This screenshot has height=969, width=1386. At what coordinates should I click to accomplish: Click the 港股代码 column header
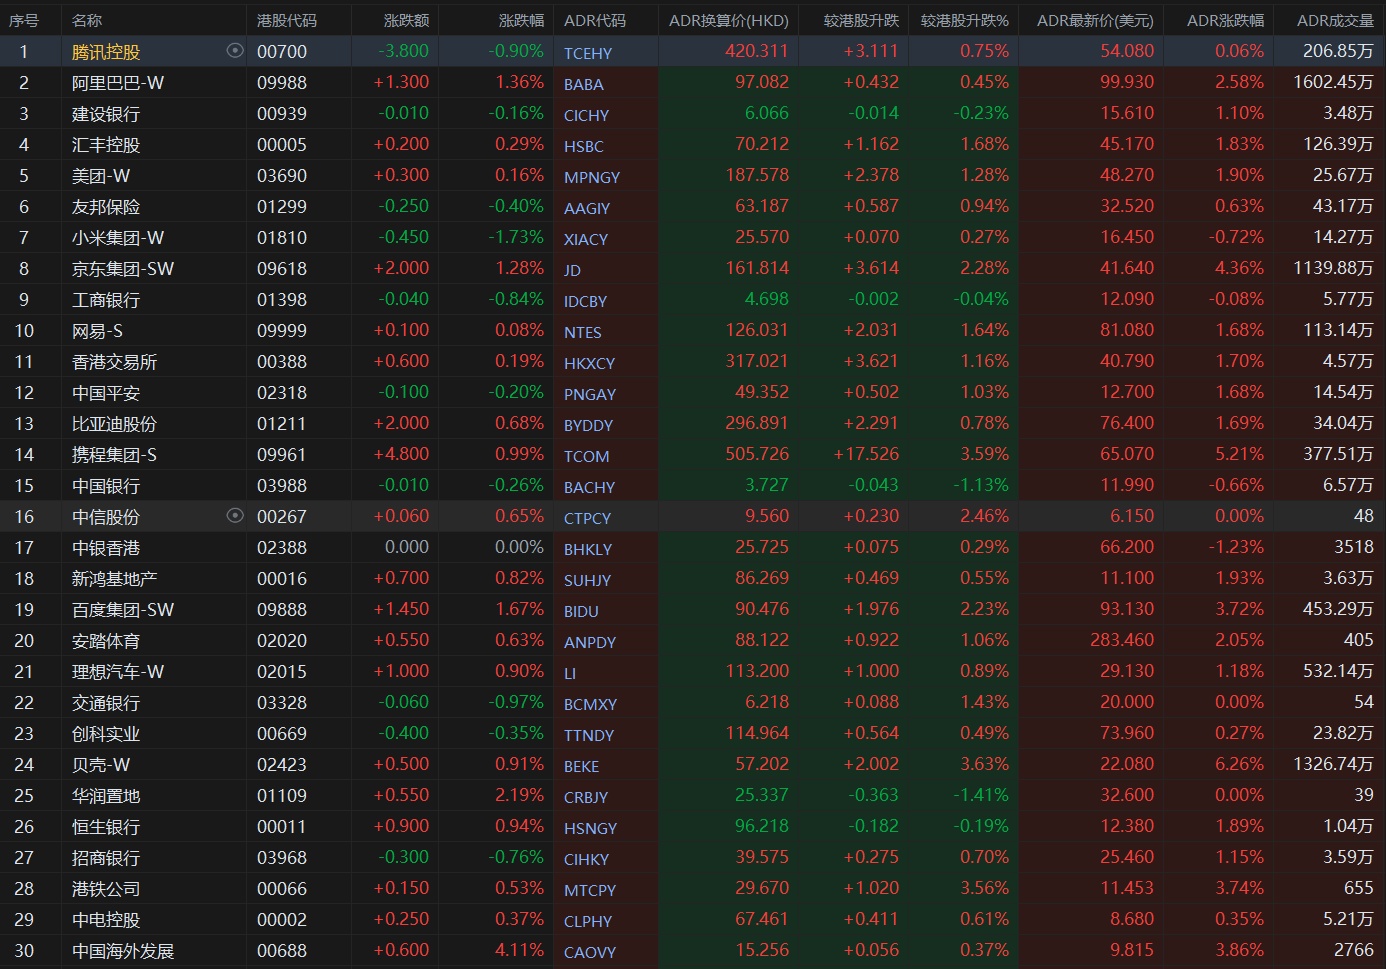(286, 20)
